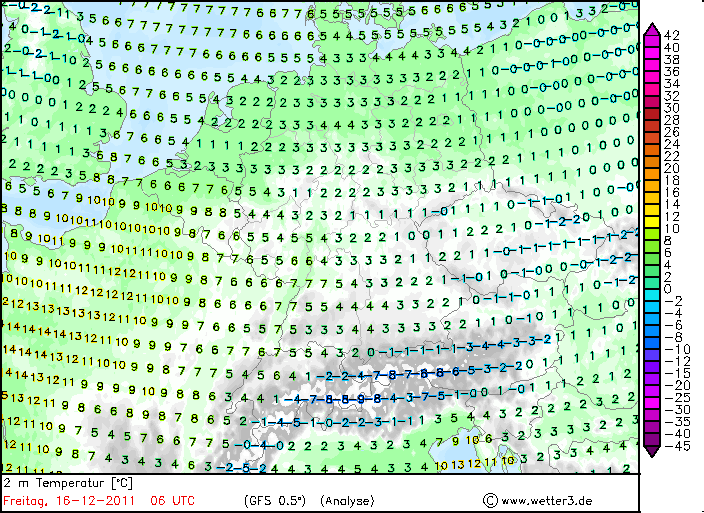The height and width of the screenshot is (513, 704).
Task: Click the (Analyse) label
Action: coord(347,500)
